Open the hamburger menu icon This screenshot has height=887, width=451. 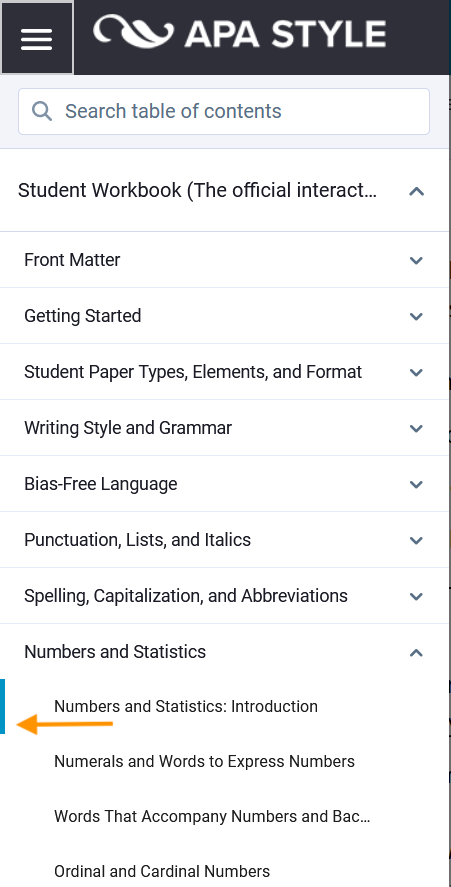tap(37, 38)
